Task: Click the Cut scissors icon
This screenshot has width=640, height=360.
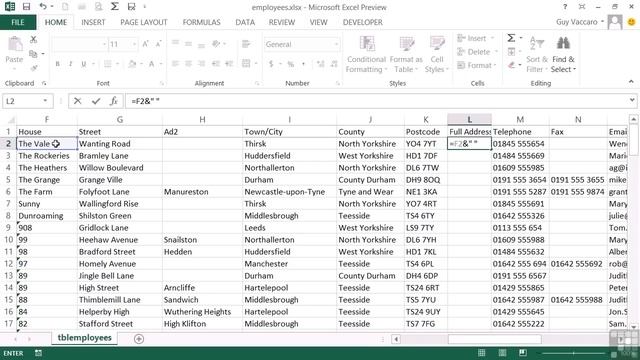Action: point(33,39)
